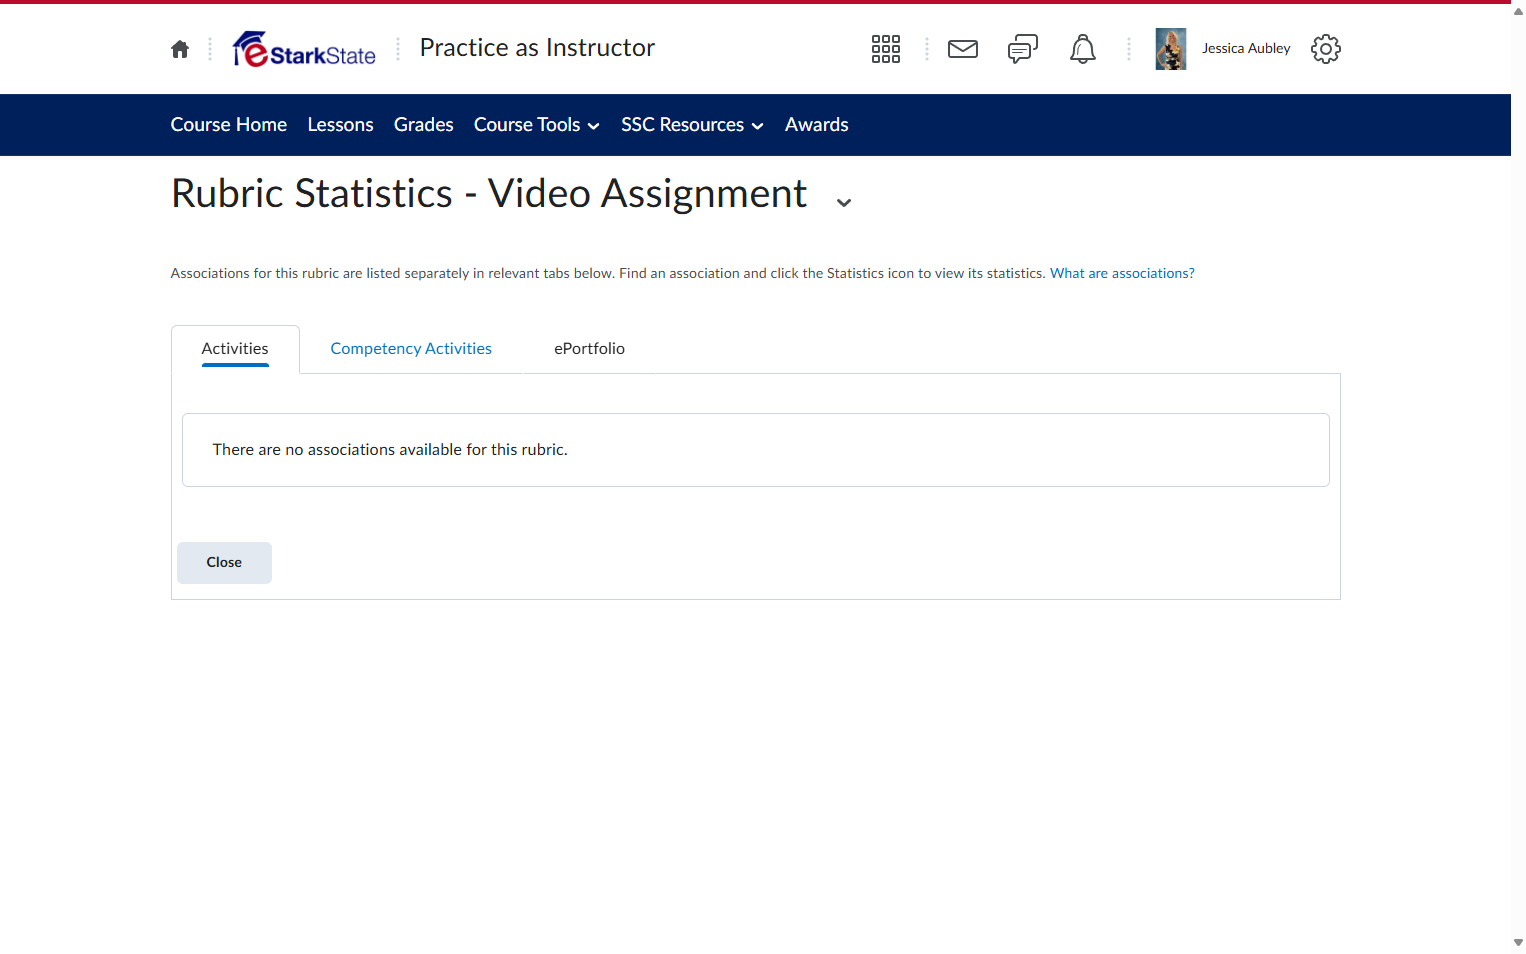Open update alerts bell icon
1526x954 pixels.
click(x=1083, y=49)
